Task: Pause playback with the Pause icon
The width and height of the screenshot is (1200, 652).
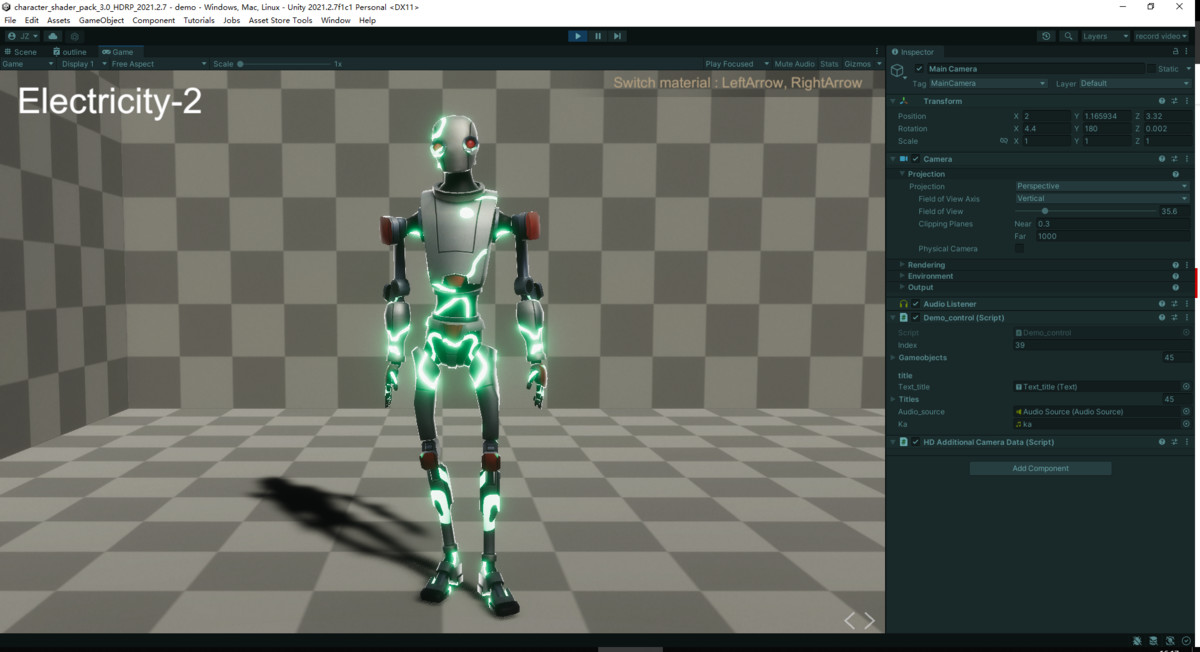Action: click(597, 36)
